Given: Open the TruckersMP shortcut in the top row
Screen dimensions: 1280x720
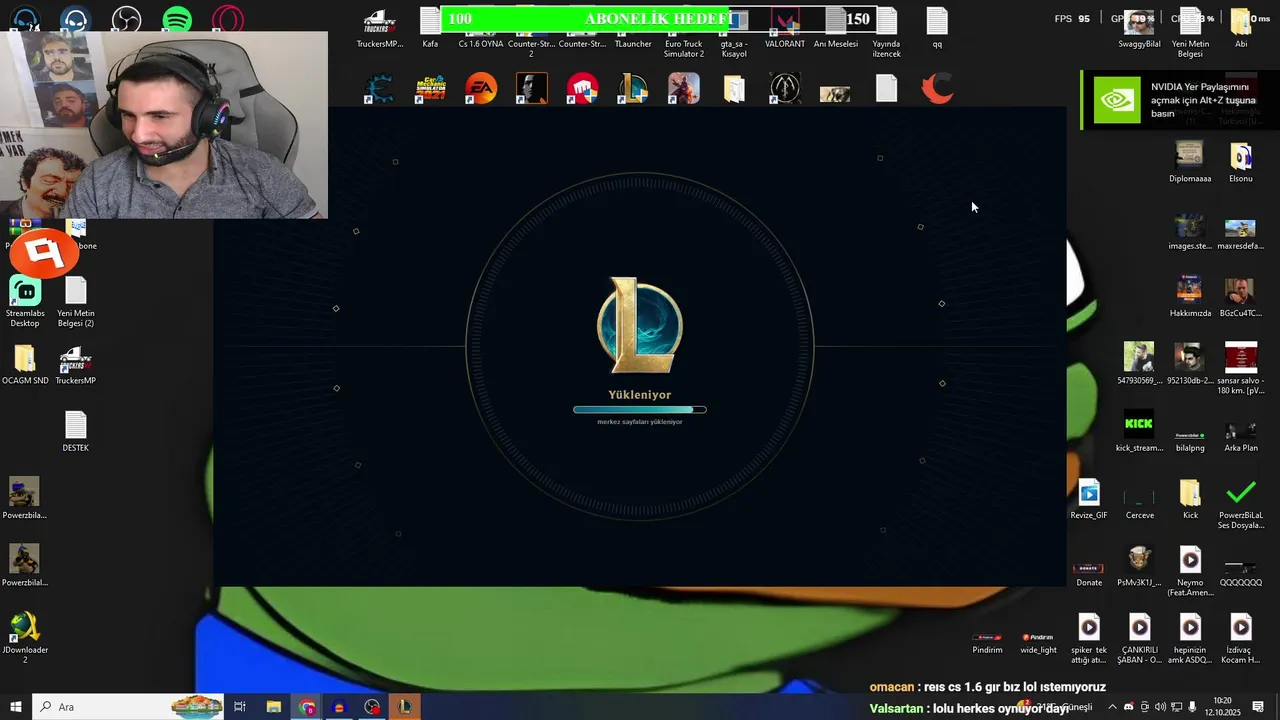Looking at the screenshot, I should coord(379,28).
